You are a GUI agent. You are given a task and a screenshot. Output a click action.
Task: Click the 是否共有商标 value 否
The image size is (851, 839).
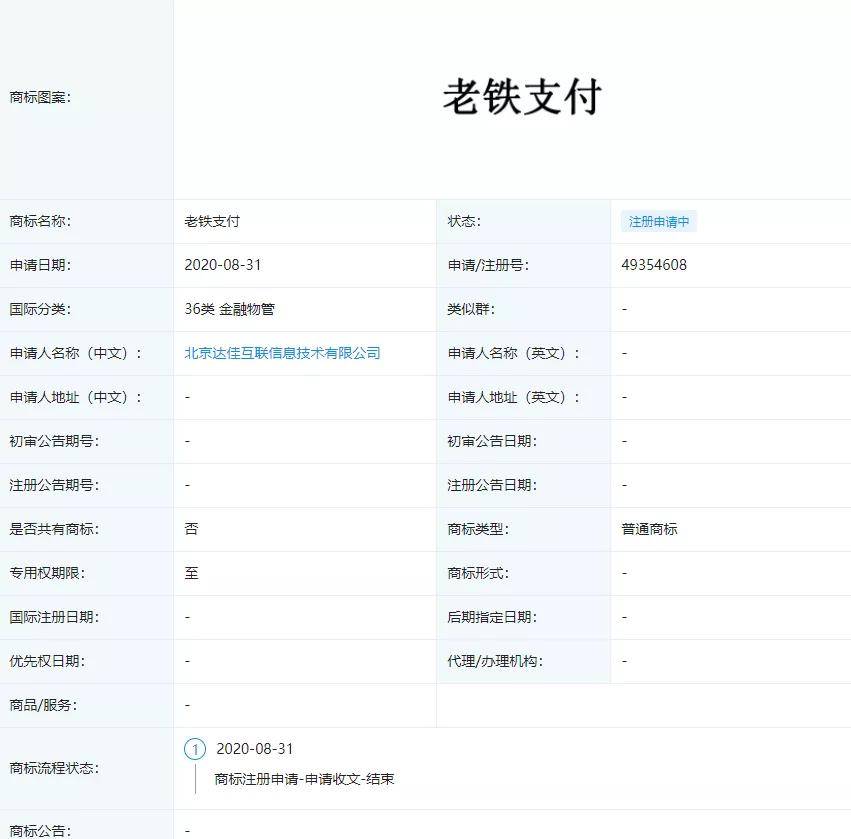pos(191,529)
